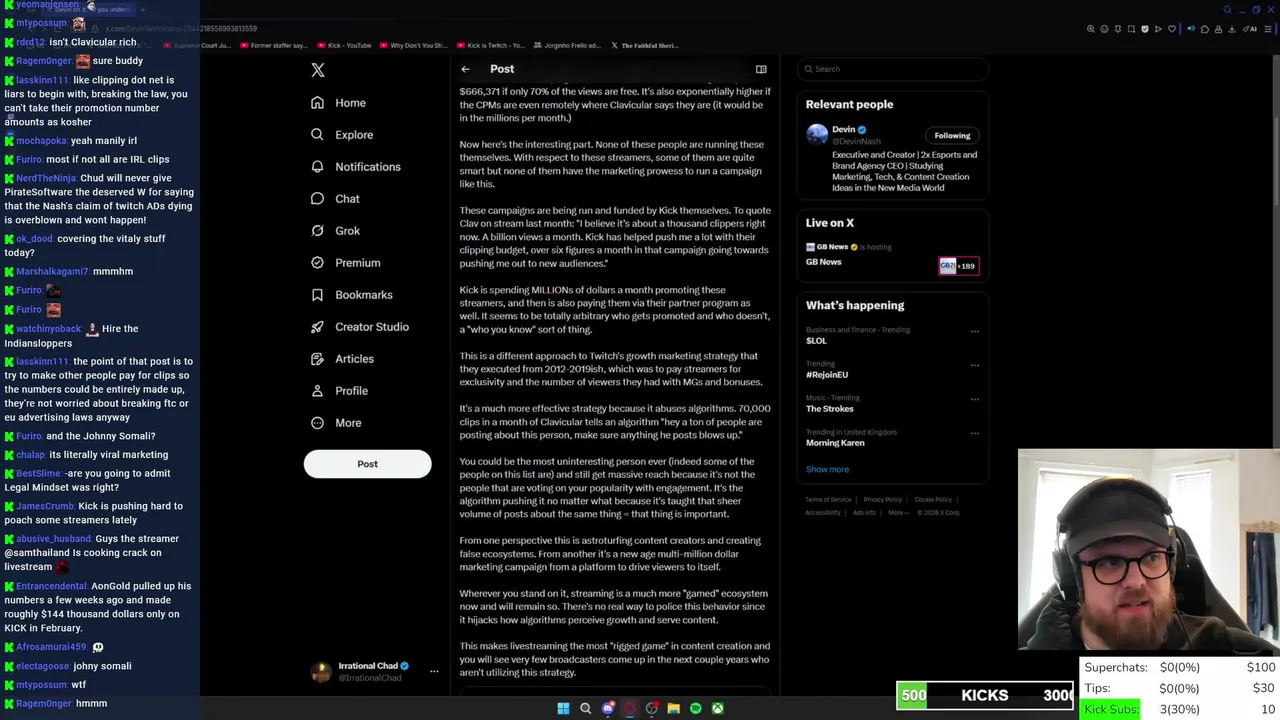Click the Articles document icon
Viewport: 1280px width, 720px height.
(x=317, y=359)
